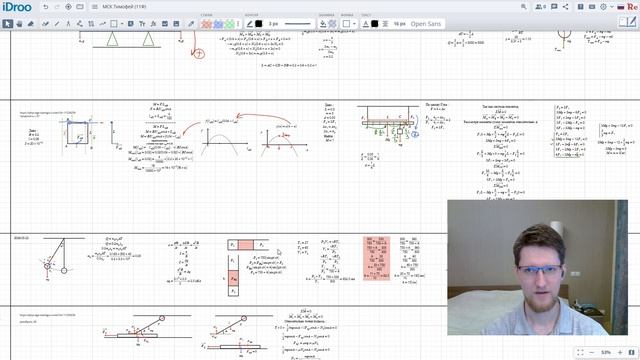Apply the green style preset
640x360 pixels.
click(230, 24)
